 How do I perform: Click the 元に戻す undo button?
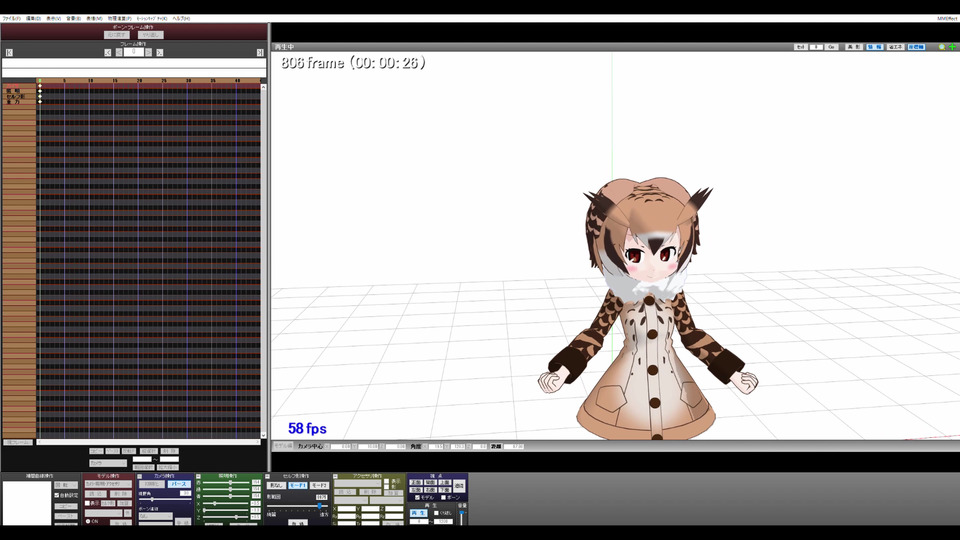point(117,35)
